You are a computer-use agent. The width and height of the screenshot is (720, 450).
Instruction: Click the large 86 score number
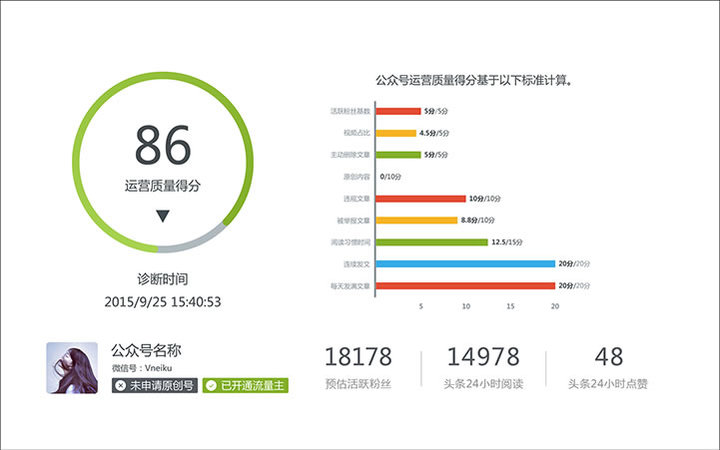click(x=164, y=146)
